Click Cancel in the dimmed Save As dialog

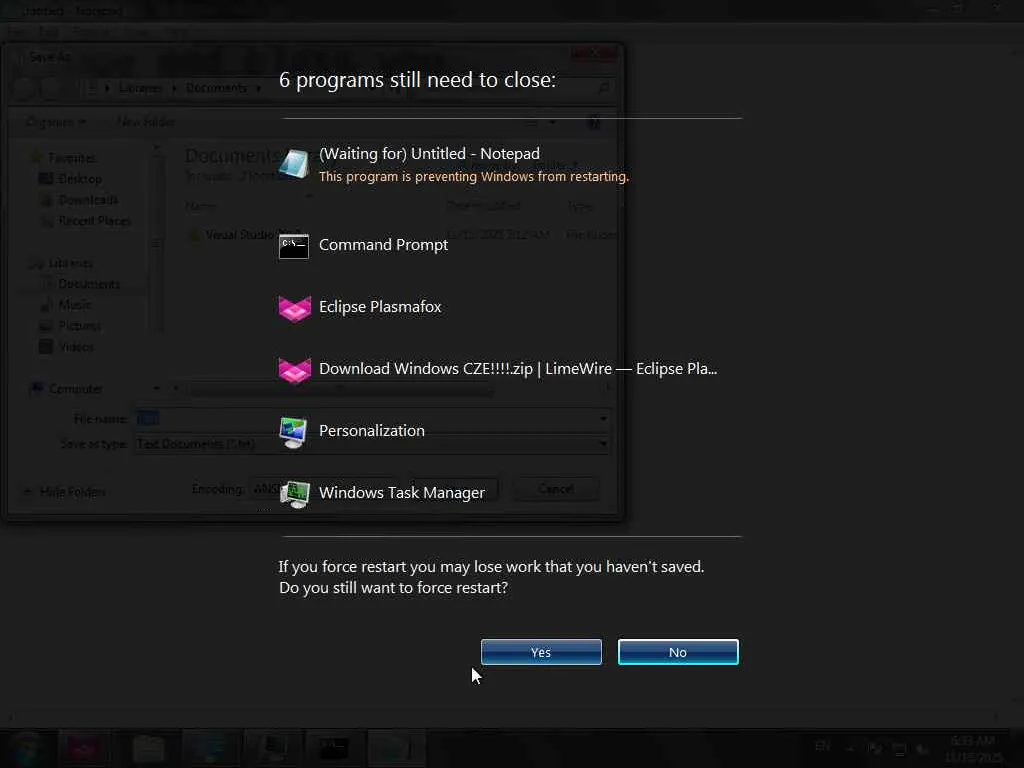click(x=555, y=489)
